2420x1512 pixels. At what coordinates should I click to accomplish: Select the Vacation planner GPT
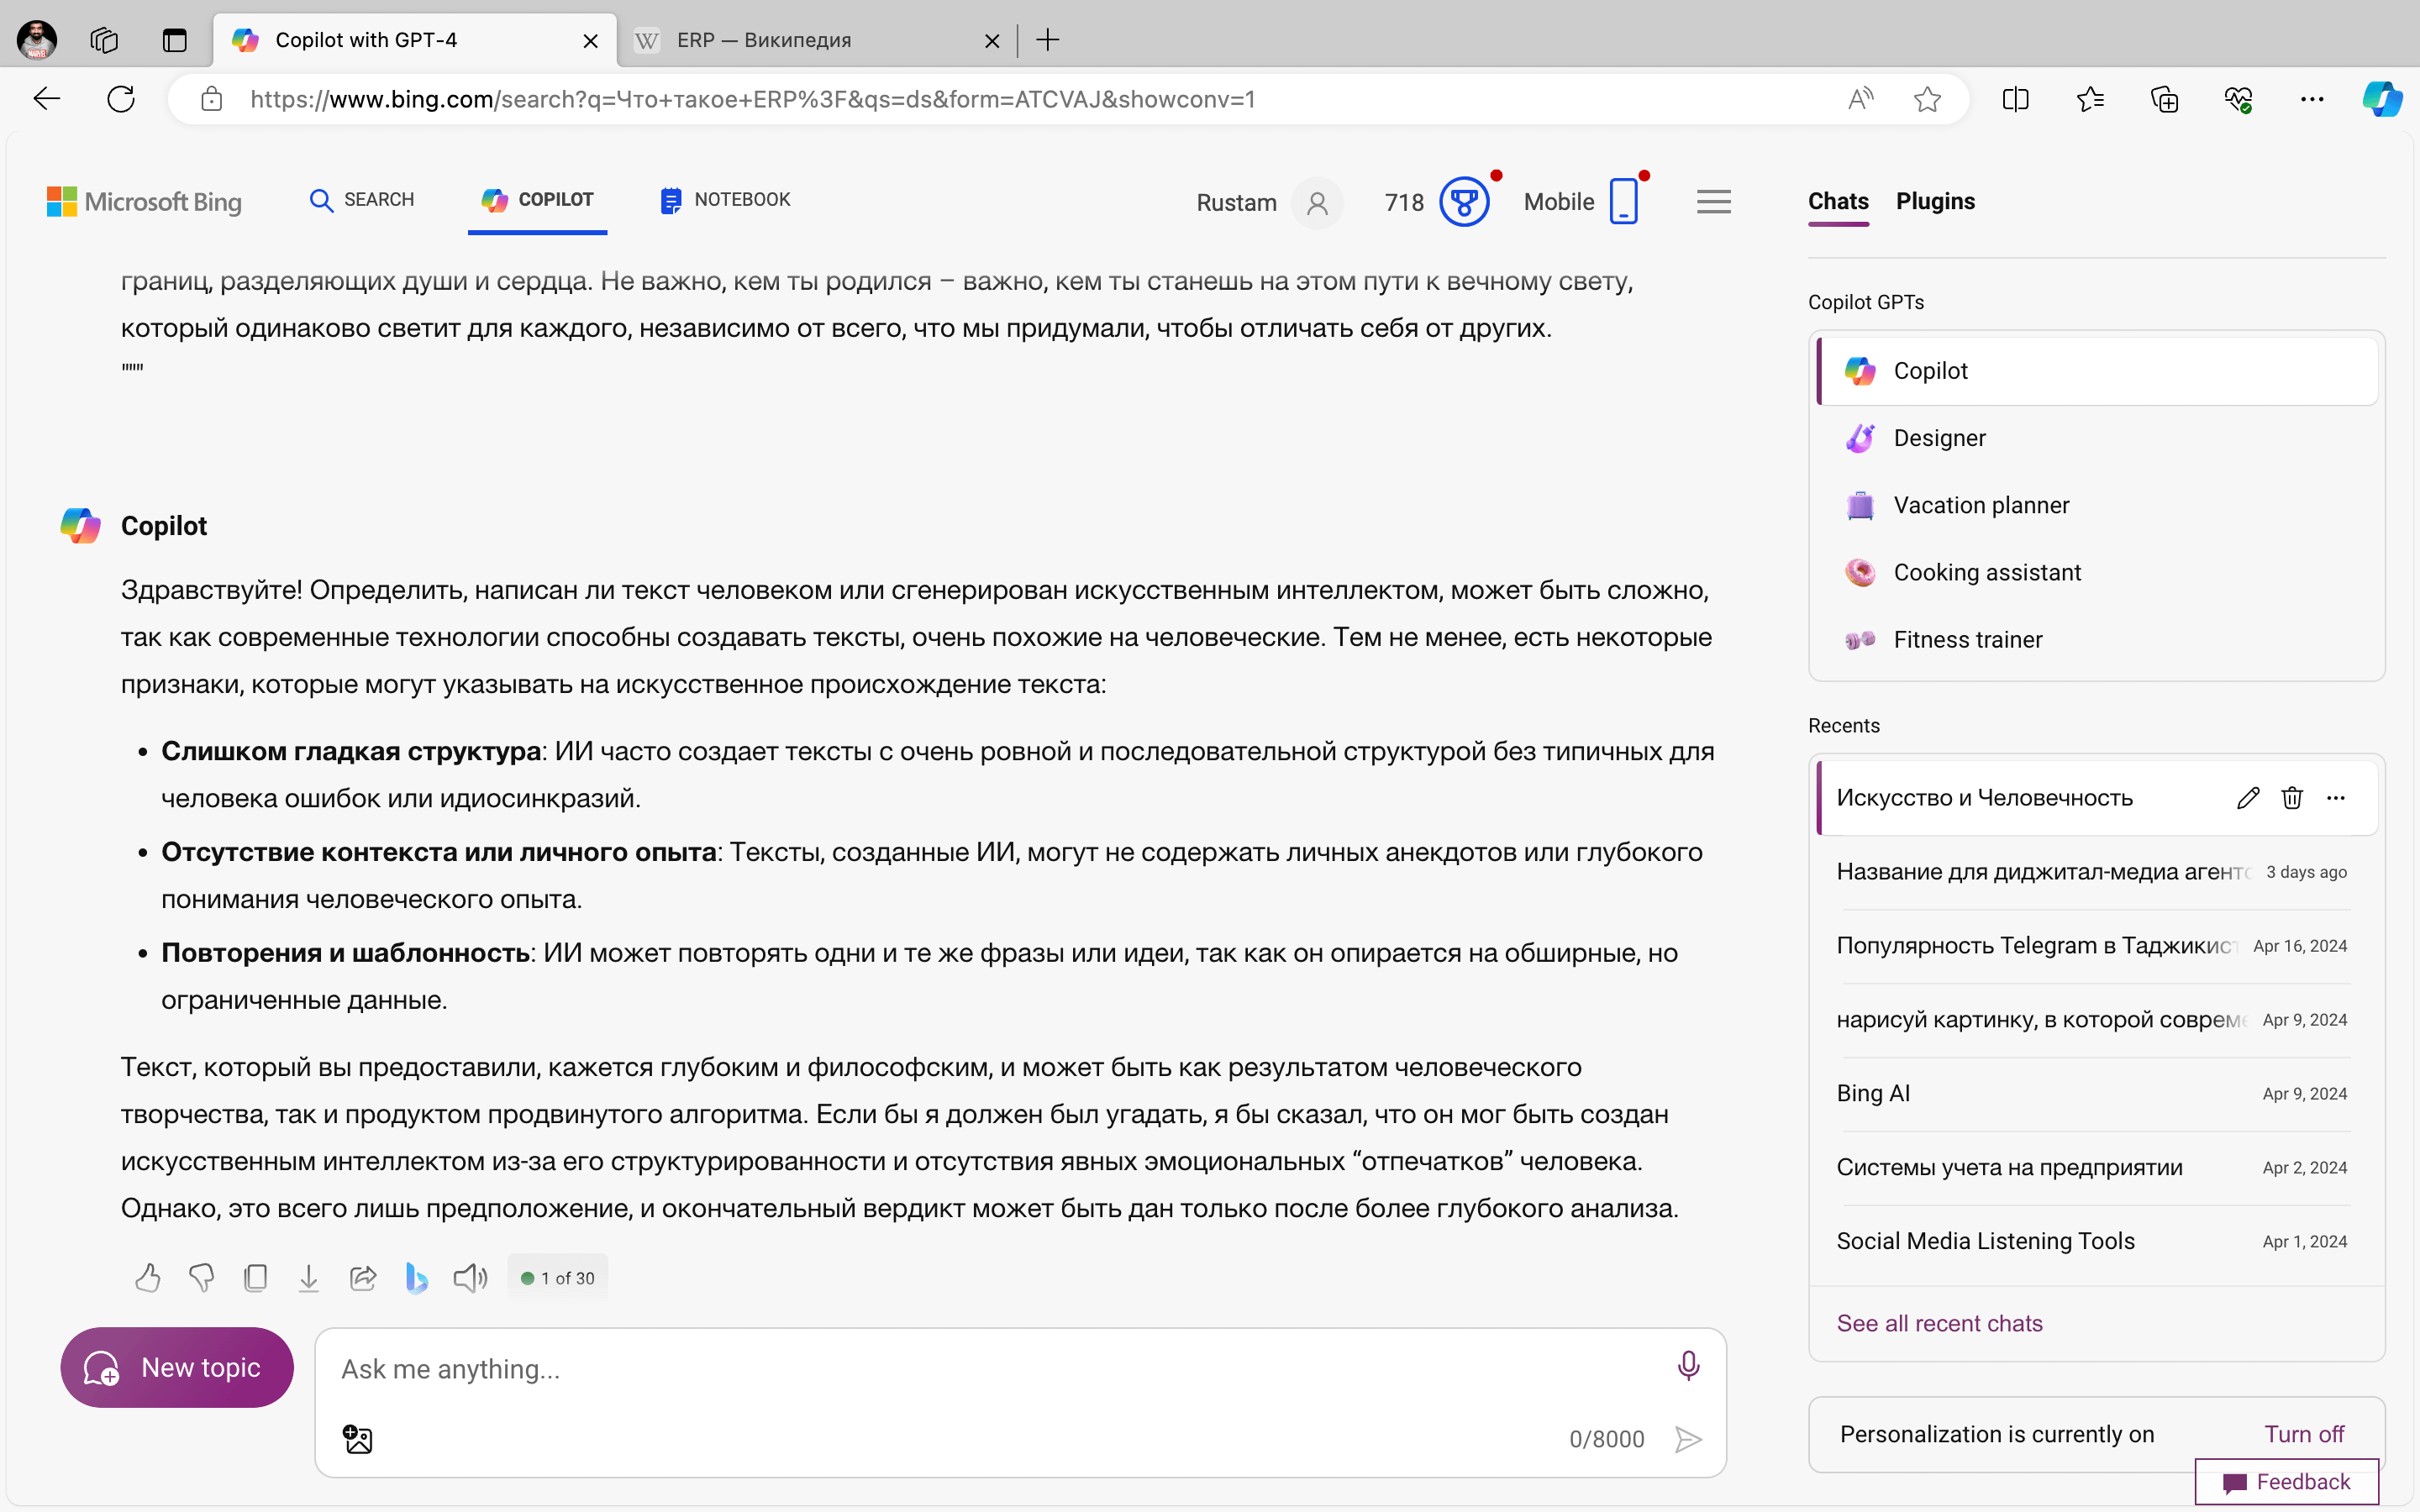point(2097,505)
